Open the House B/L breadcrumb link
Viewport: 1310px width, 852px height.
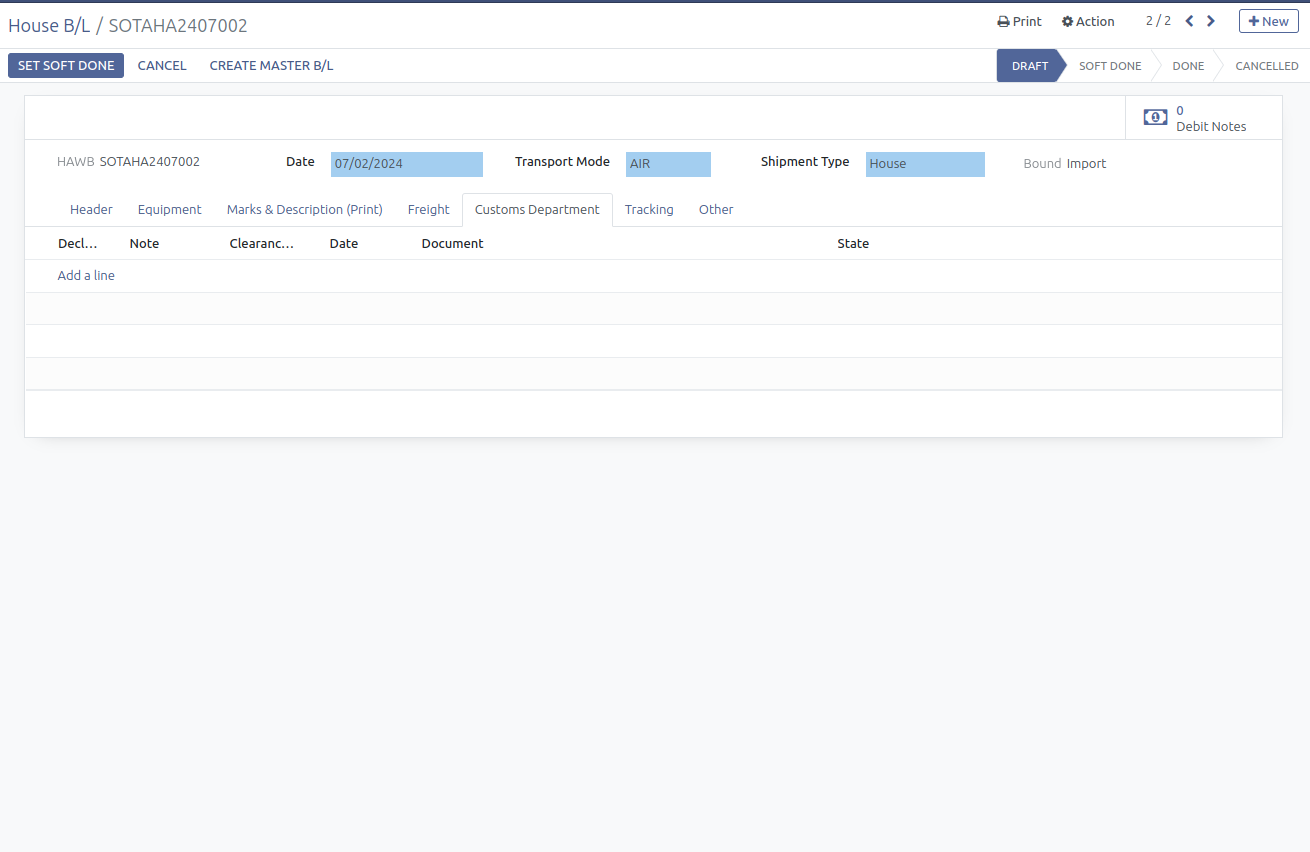pos(49,26)
